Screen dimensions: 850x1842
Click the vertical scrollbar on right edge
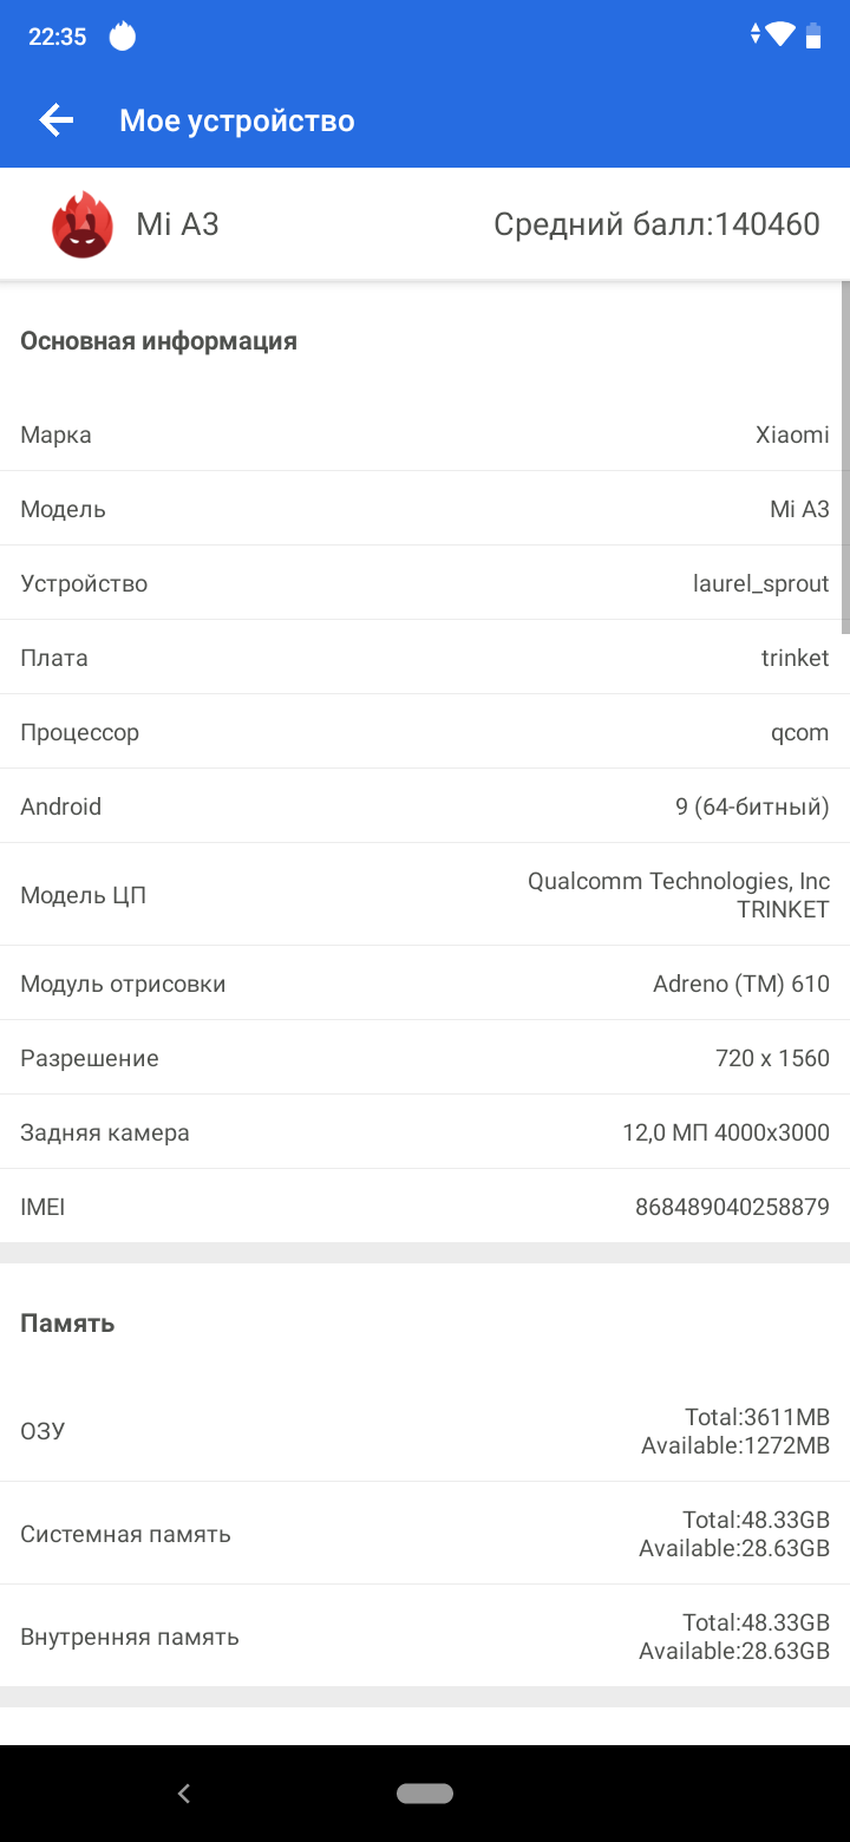pos(845,457)
